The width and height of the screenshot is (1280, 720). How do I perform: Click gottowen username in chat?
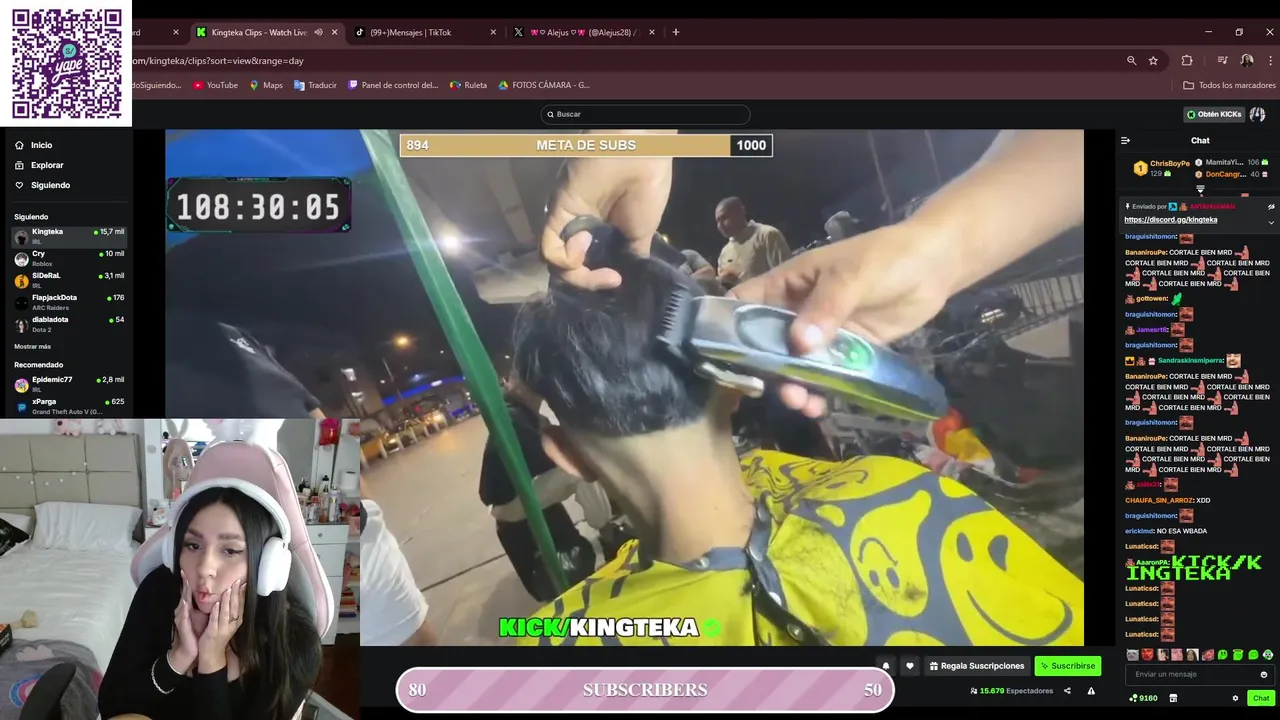pos(1152,298)
